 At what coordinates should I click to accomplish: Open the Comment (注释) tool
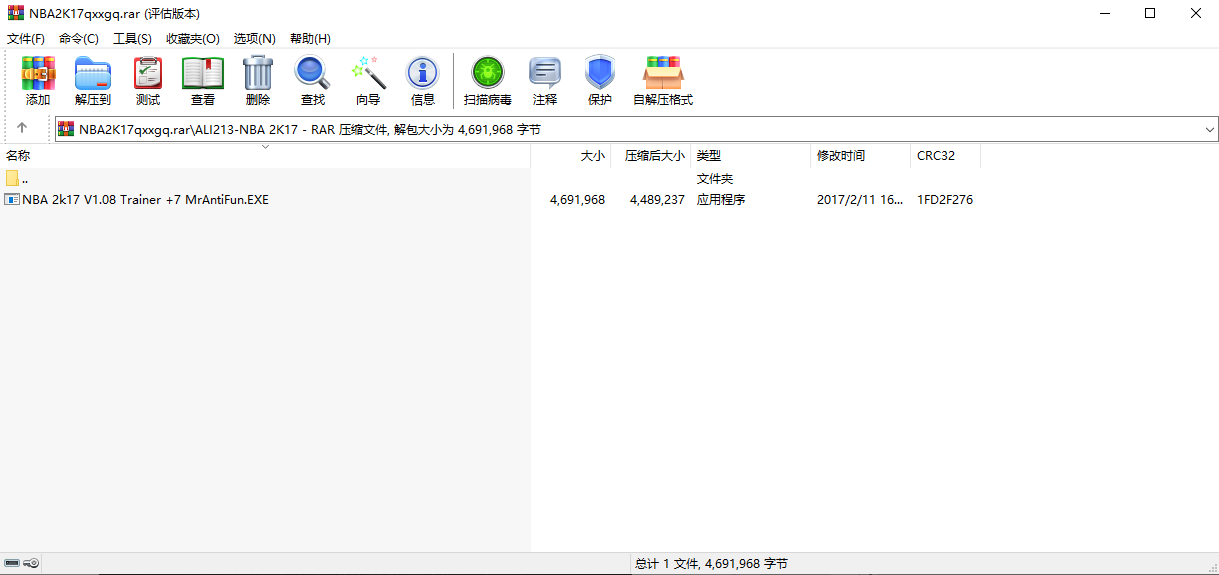(545, 81)
